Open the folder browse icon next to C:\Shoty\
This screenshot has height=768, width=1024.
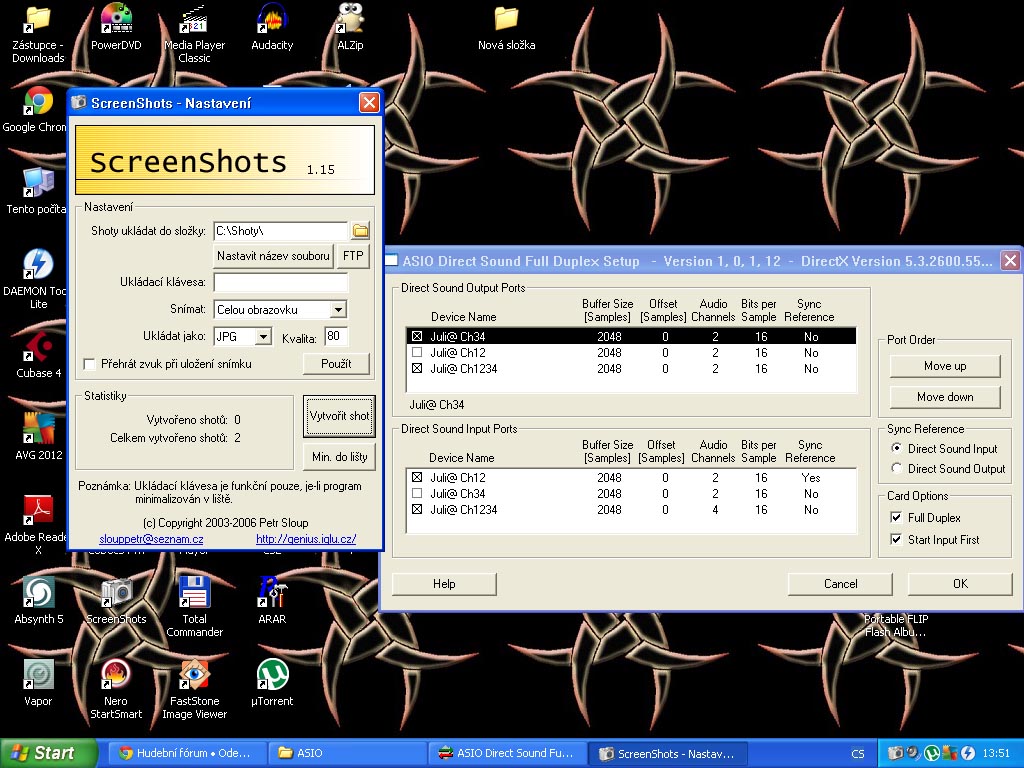[360, 231]
